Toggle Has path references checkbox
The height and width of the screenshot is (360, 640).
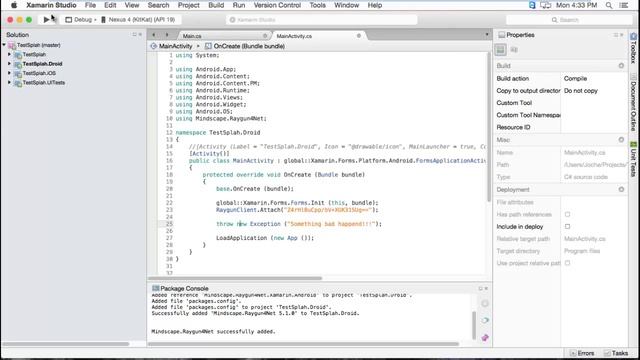[567, 214]
